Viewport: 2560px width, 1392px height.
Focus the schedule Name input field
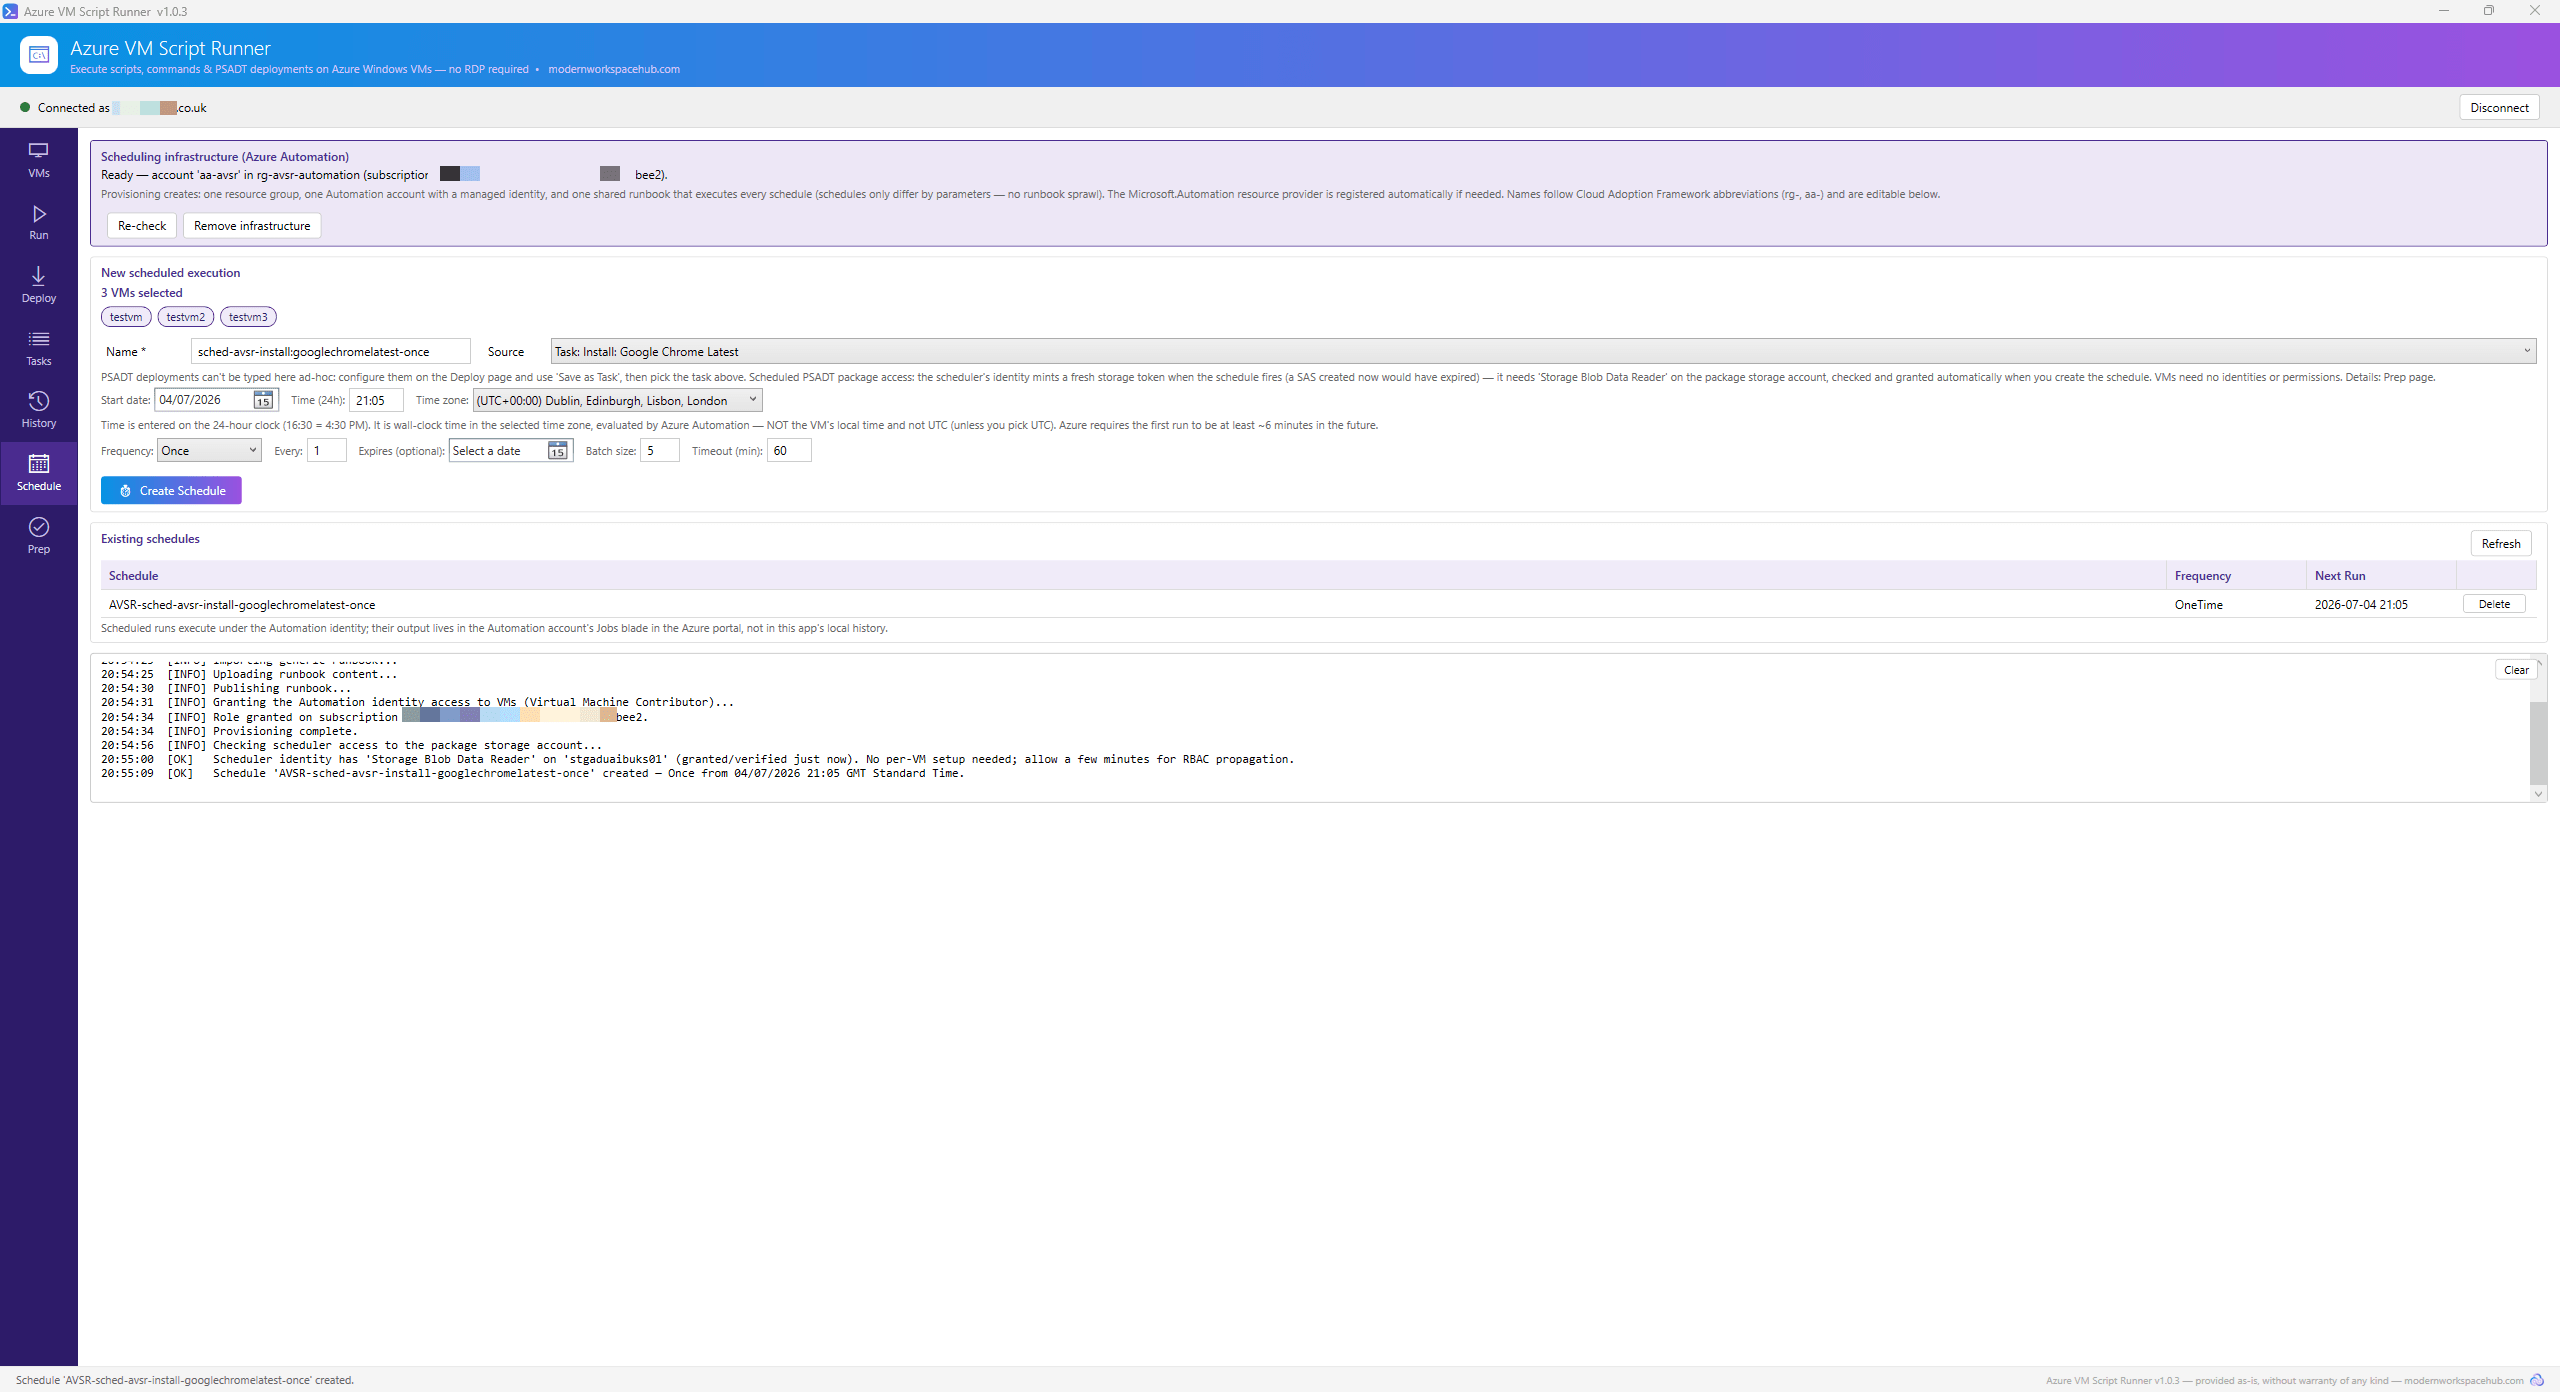[330, 351]
